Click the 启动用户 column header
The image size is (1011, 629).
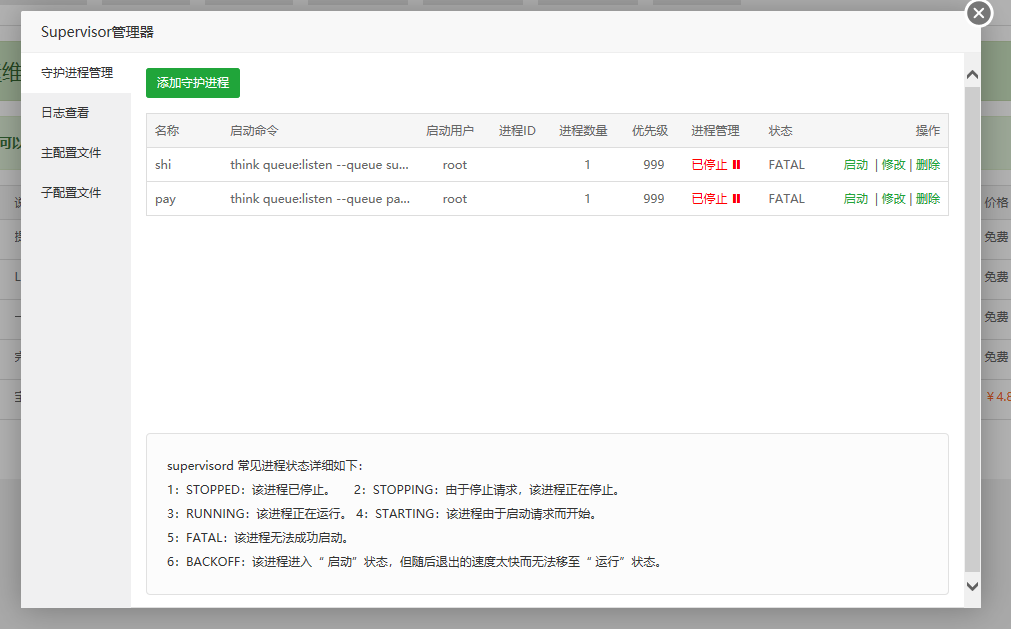[449, 131]
